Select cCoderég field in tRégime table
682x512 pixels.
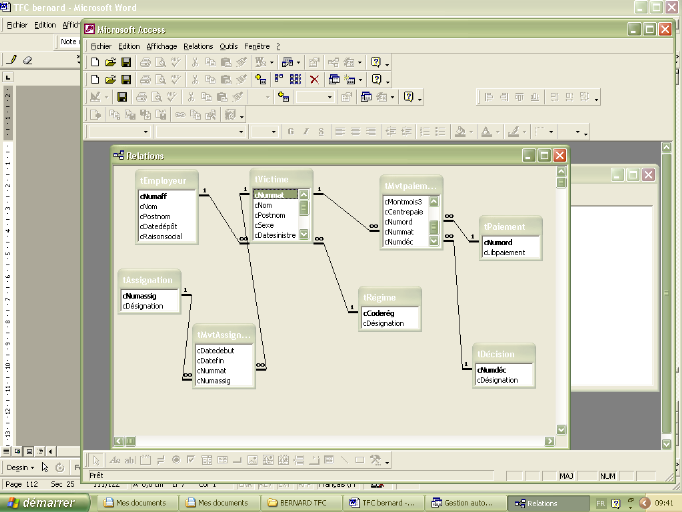(x=378, y=313)
